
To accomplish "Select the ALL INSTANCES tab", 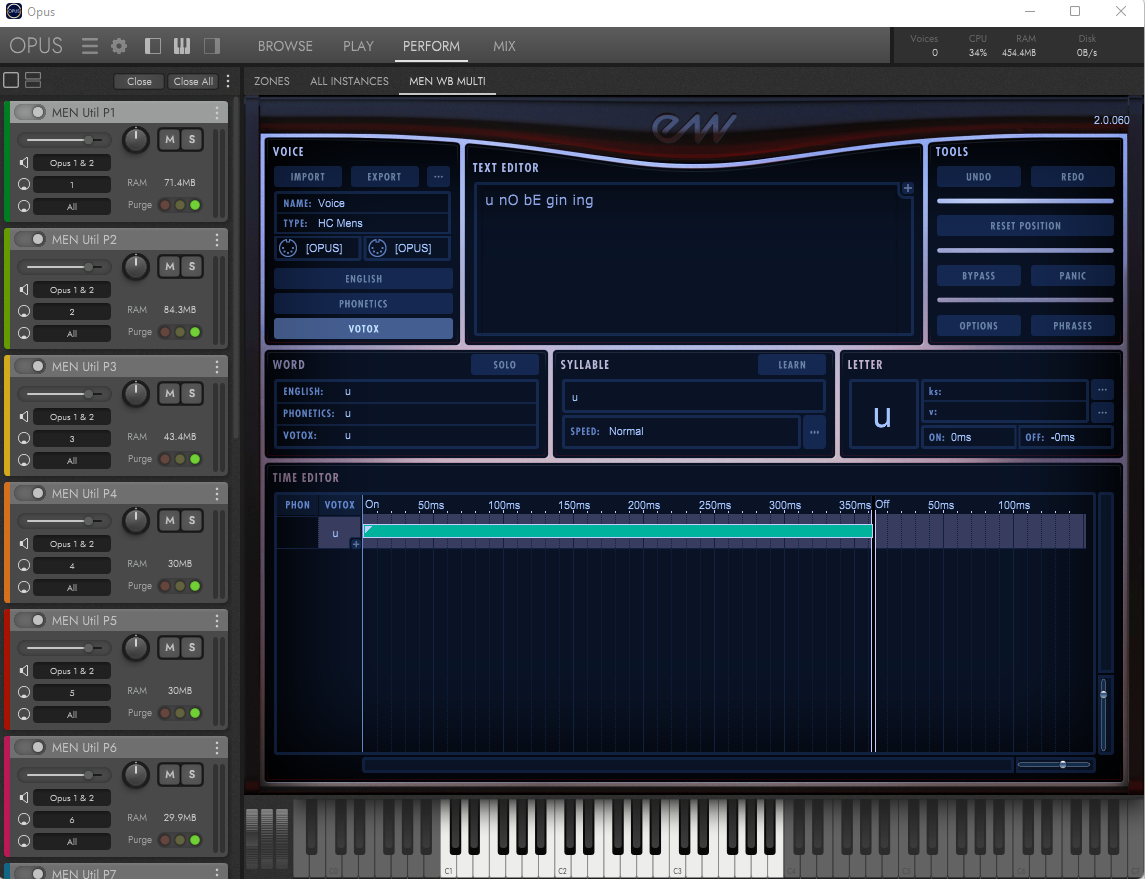I will pyautogui.click(x=349, y=81).
